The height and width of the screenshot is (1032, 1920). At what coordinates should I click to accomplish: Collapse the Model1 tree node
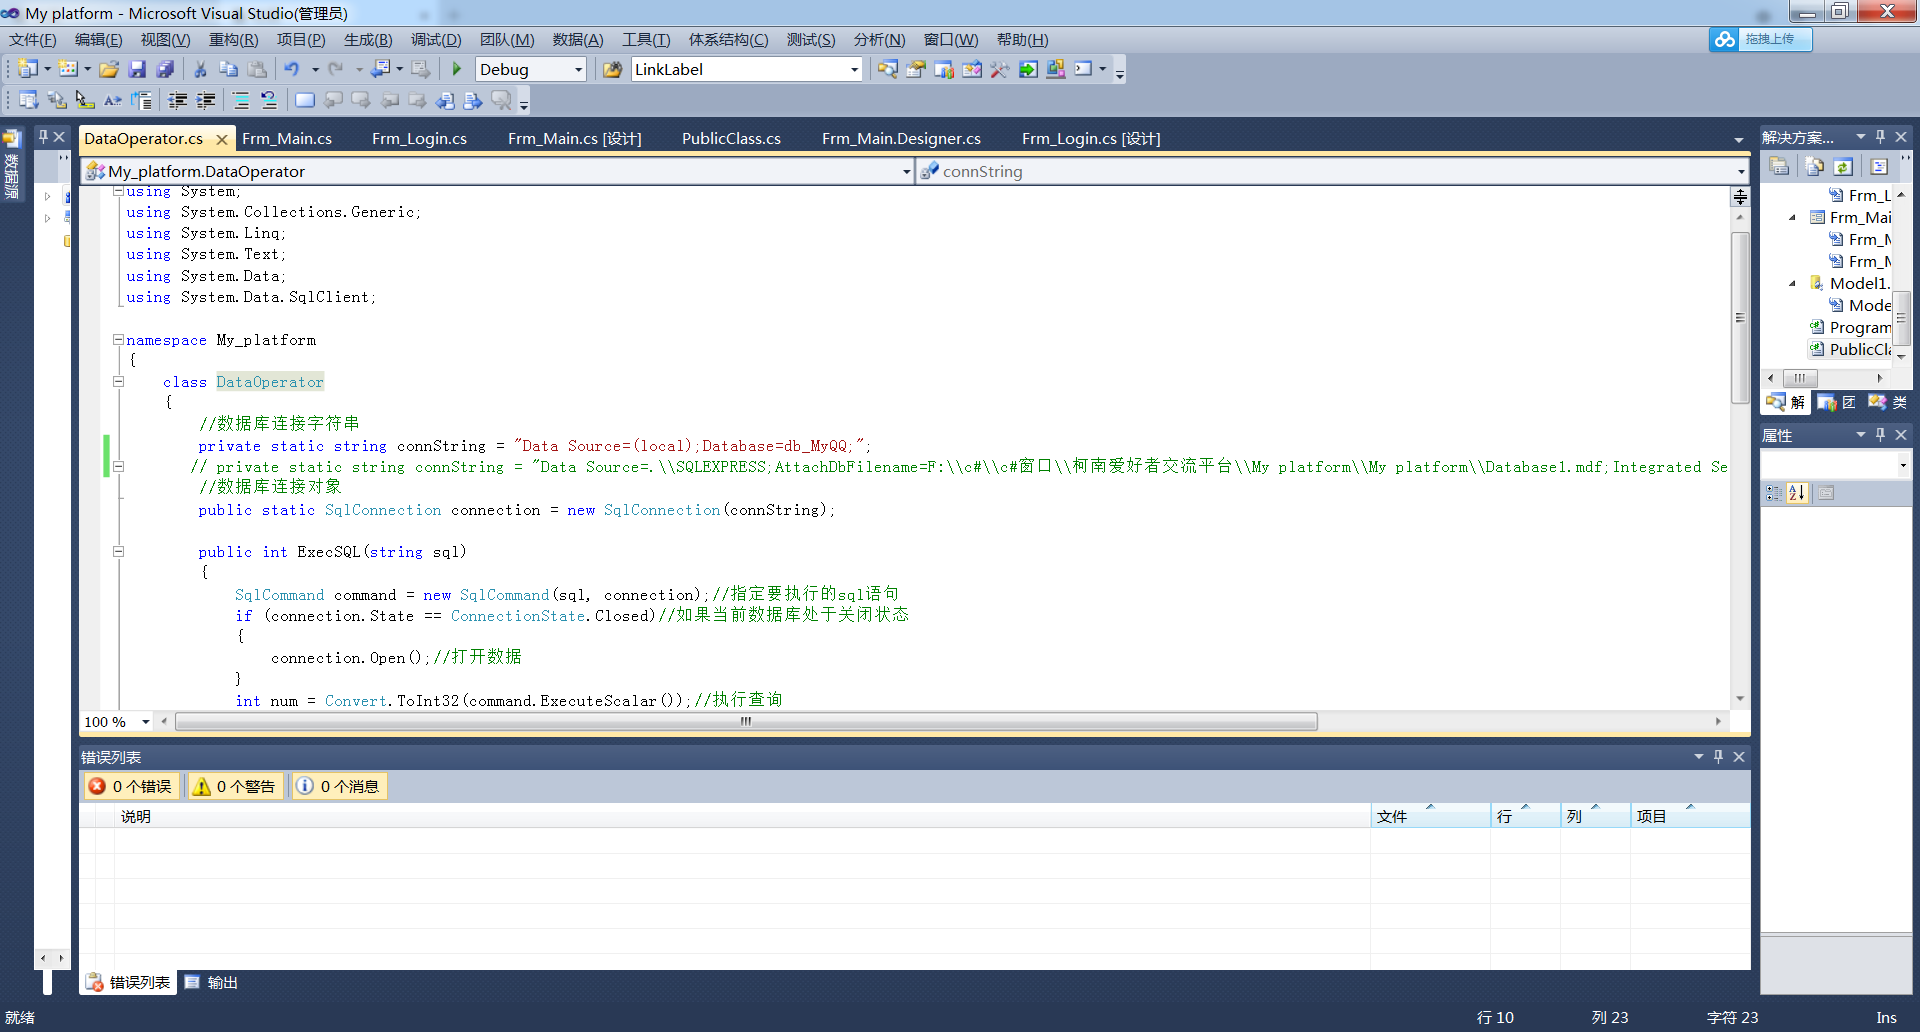(x=1792, y=284)
